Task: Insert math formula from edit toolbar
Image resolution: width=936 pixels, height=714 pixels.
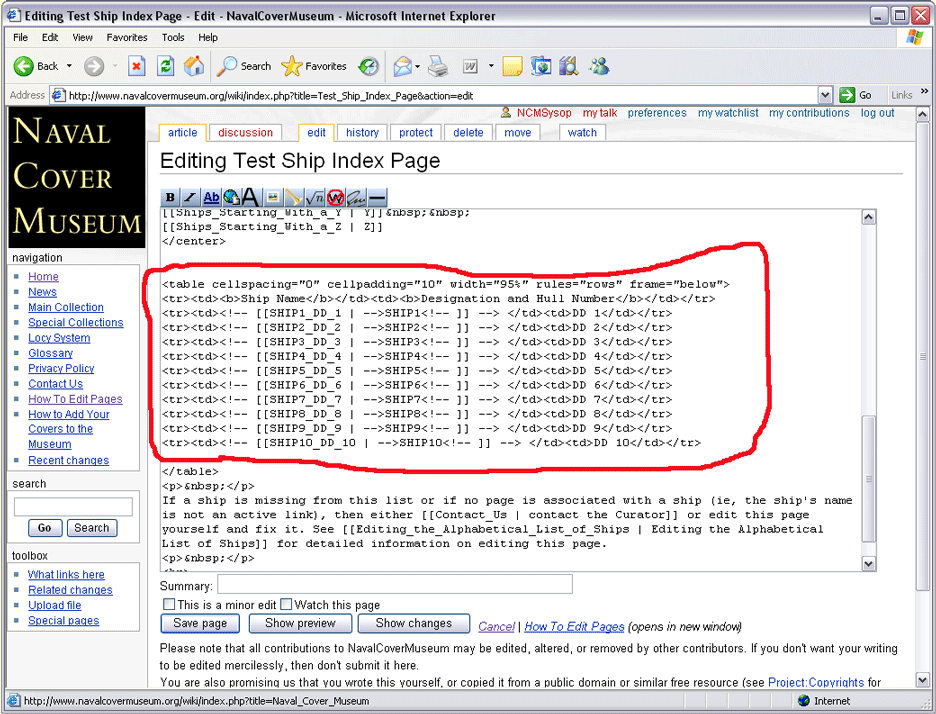Action: [x=314, y=198]
